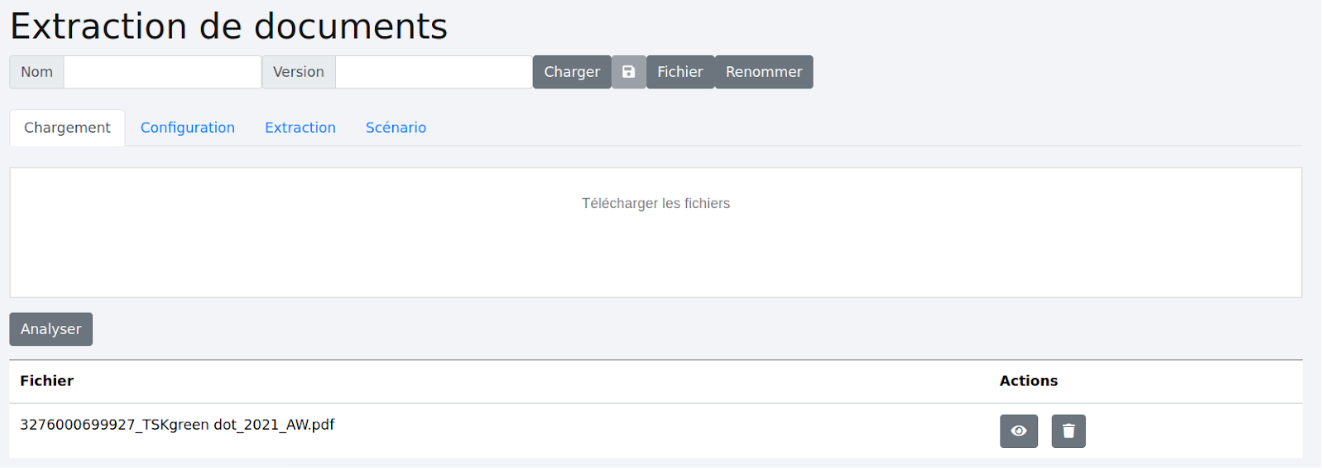Viewport: 1322px width, 470px height.
Task: Go to the Scénario tab
Action: pyautogui.click(x=396, y=128)
